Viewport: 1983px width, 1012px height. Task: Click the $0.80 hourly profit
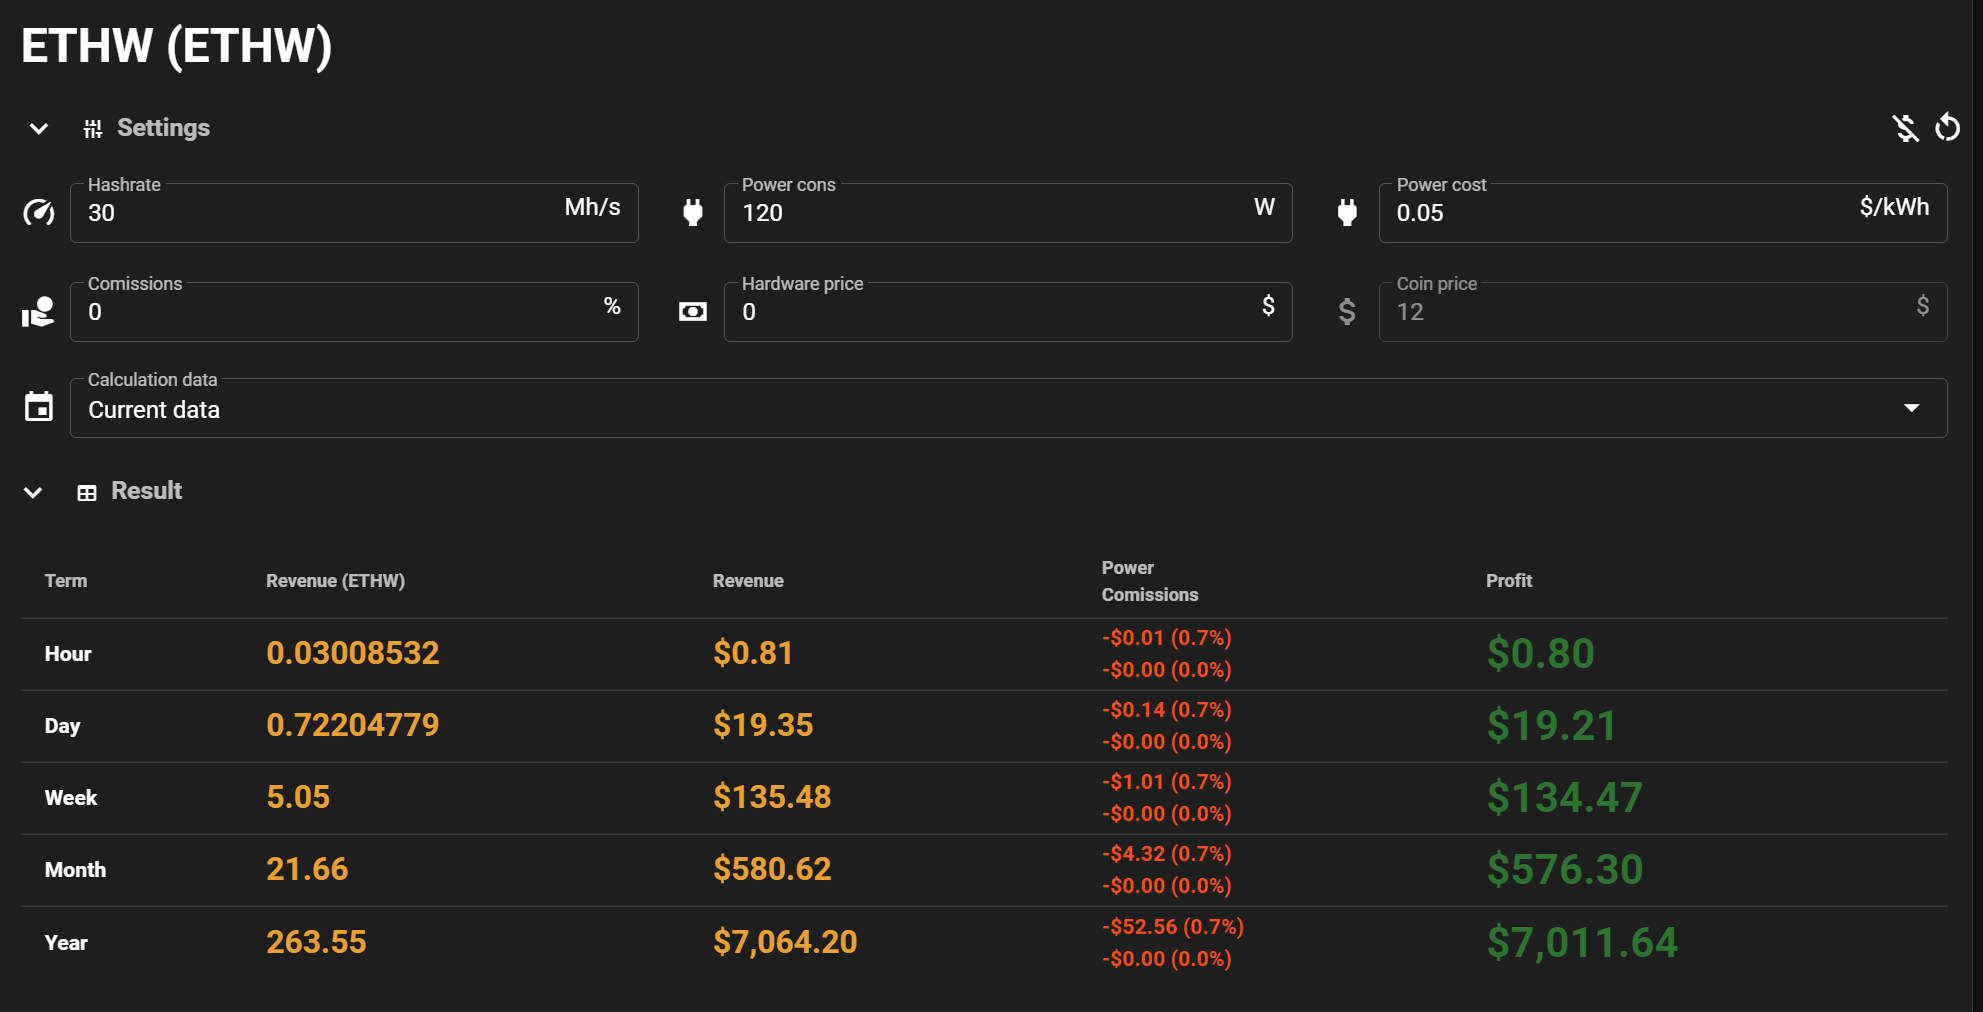click(x=1540, y=653)
